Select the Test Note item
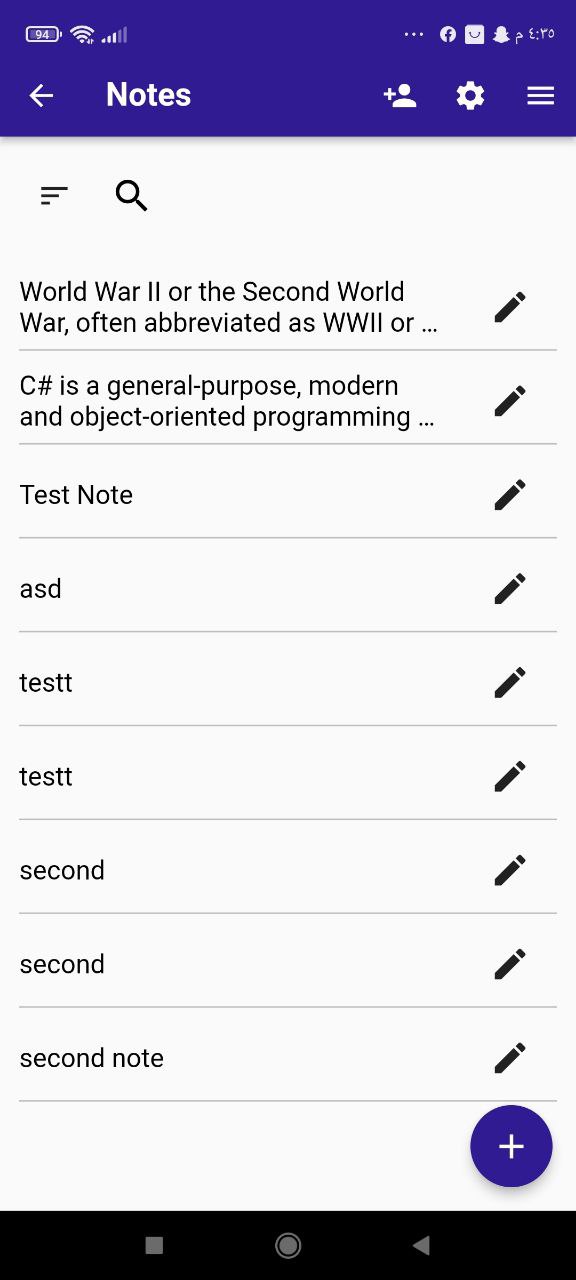Viewport: 576px width, 1280px height. (76, 494)
